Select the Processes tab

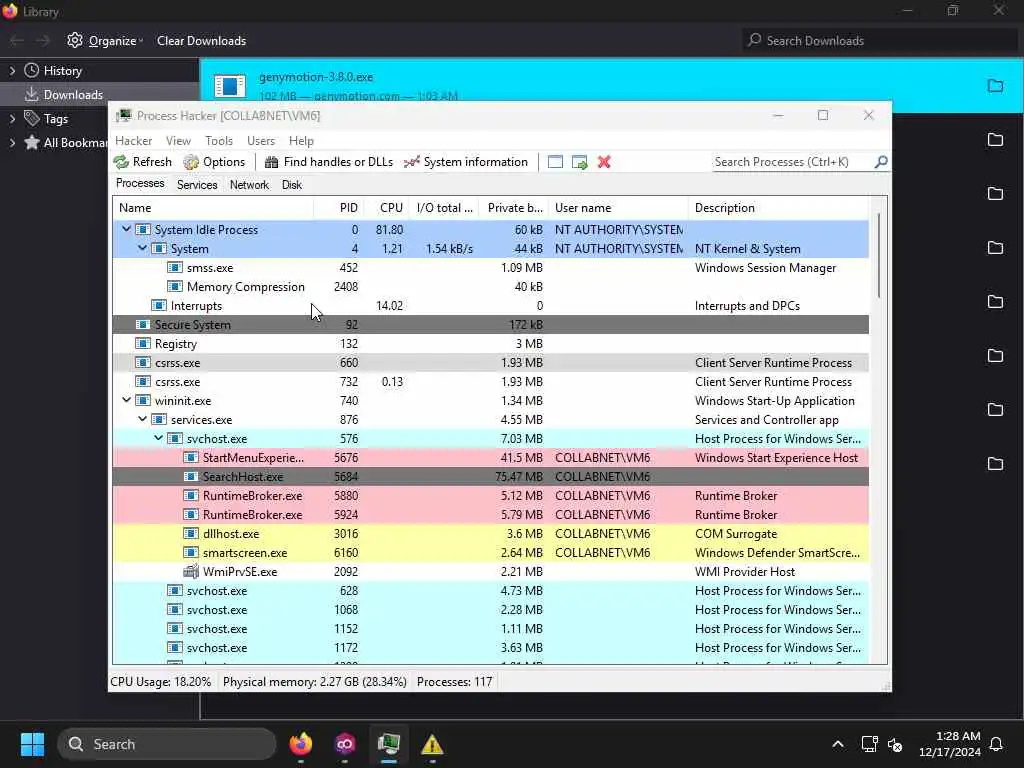click(x=140, y=184)
